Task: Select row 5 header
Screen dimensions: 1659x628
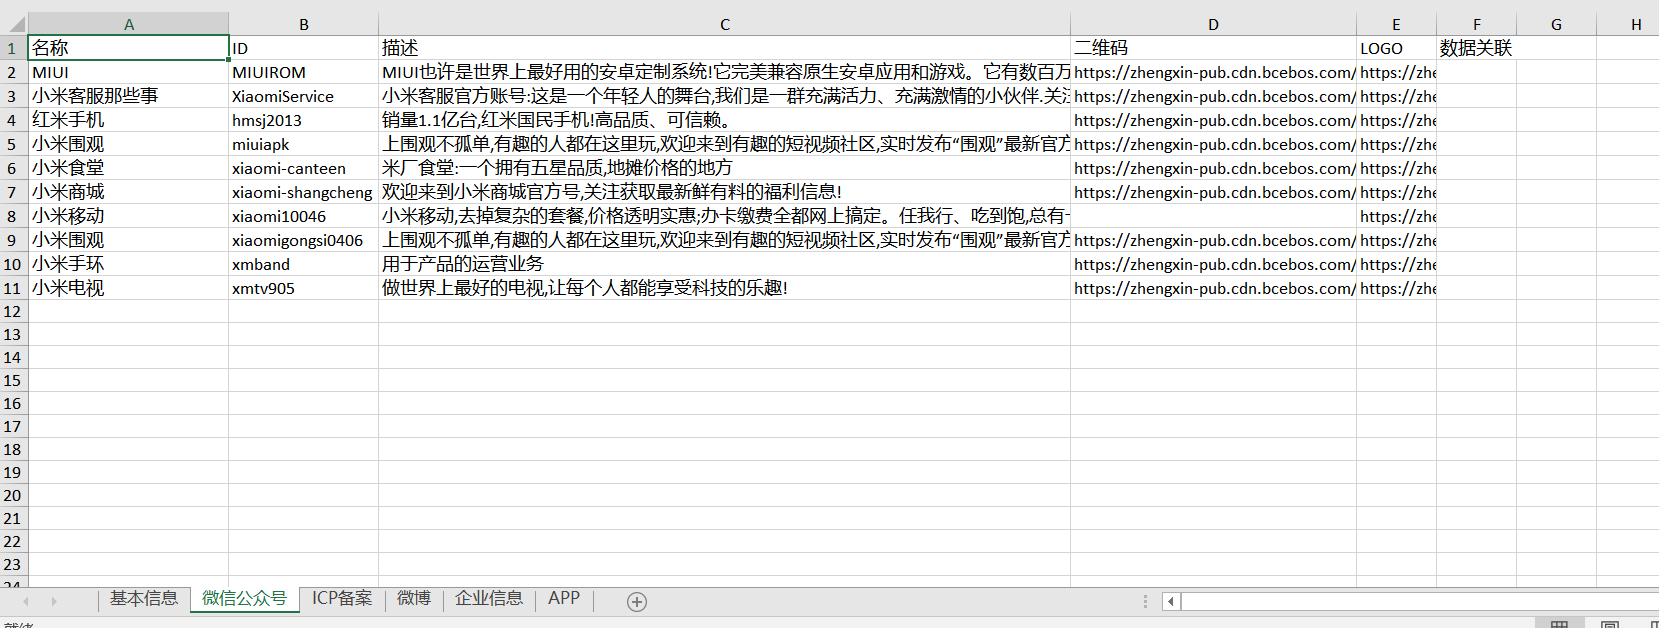Action: pyautogui.click(x=13, y=144)
